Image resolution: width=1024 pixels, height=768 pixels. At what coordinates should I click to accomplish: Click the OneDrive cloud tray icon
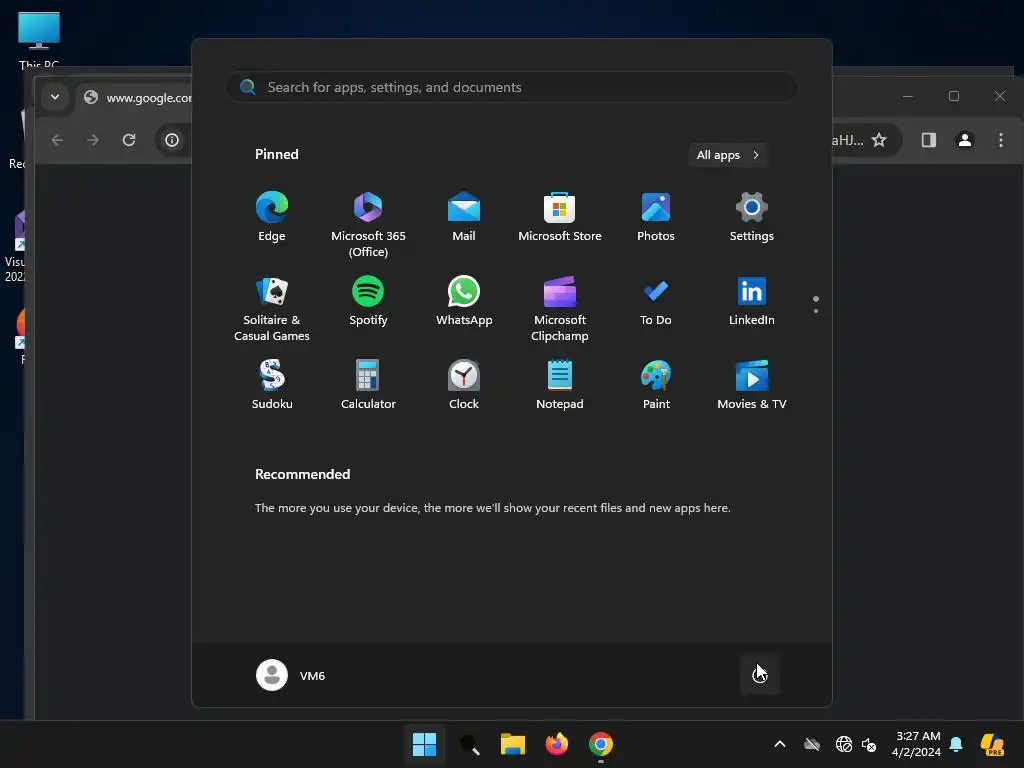tap(812, 744)
